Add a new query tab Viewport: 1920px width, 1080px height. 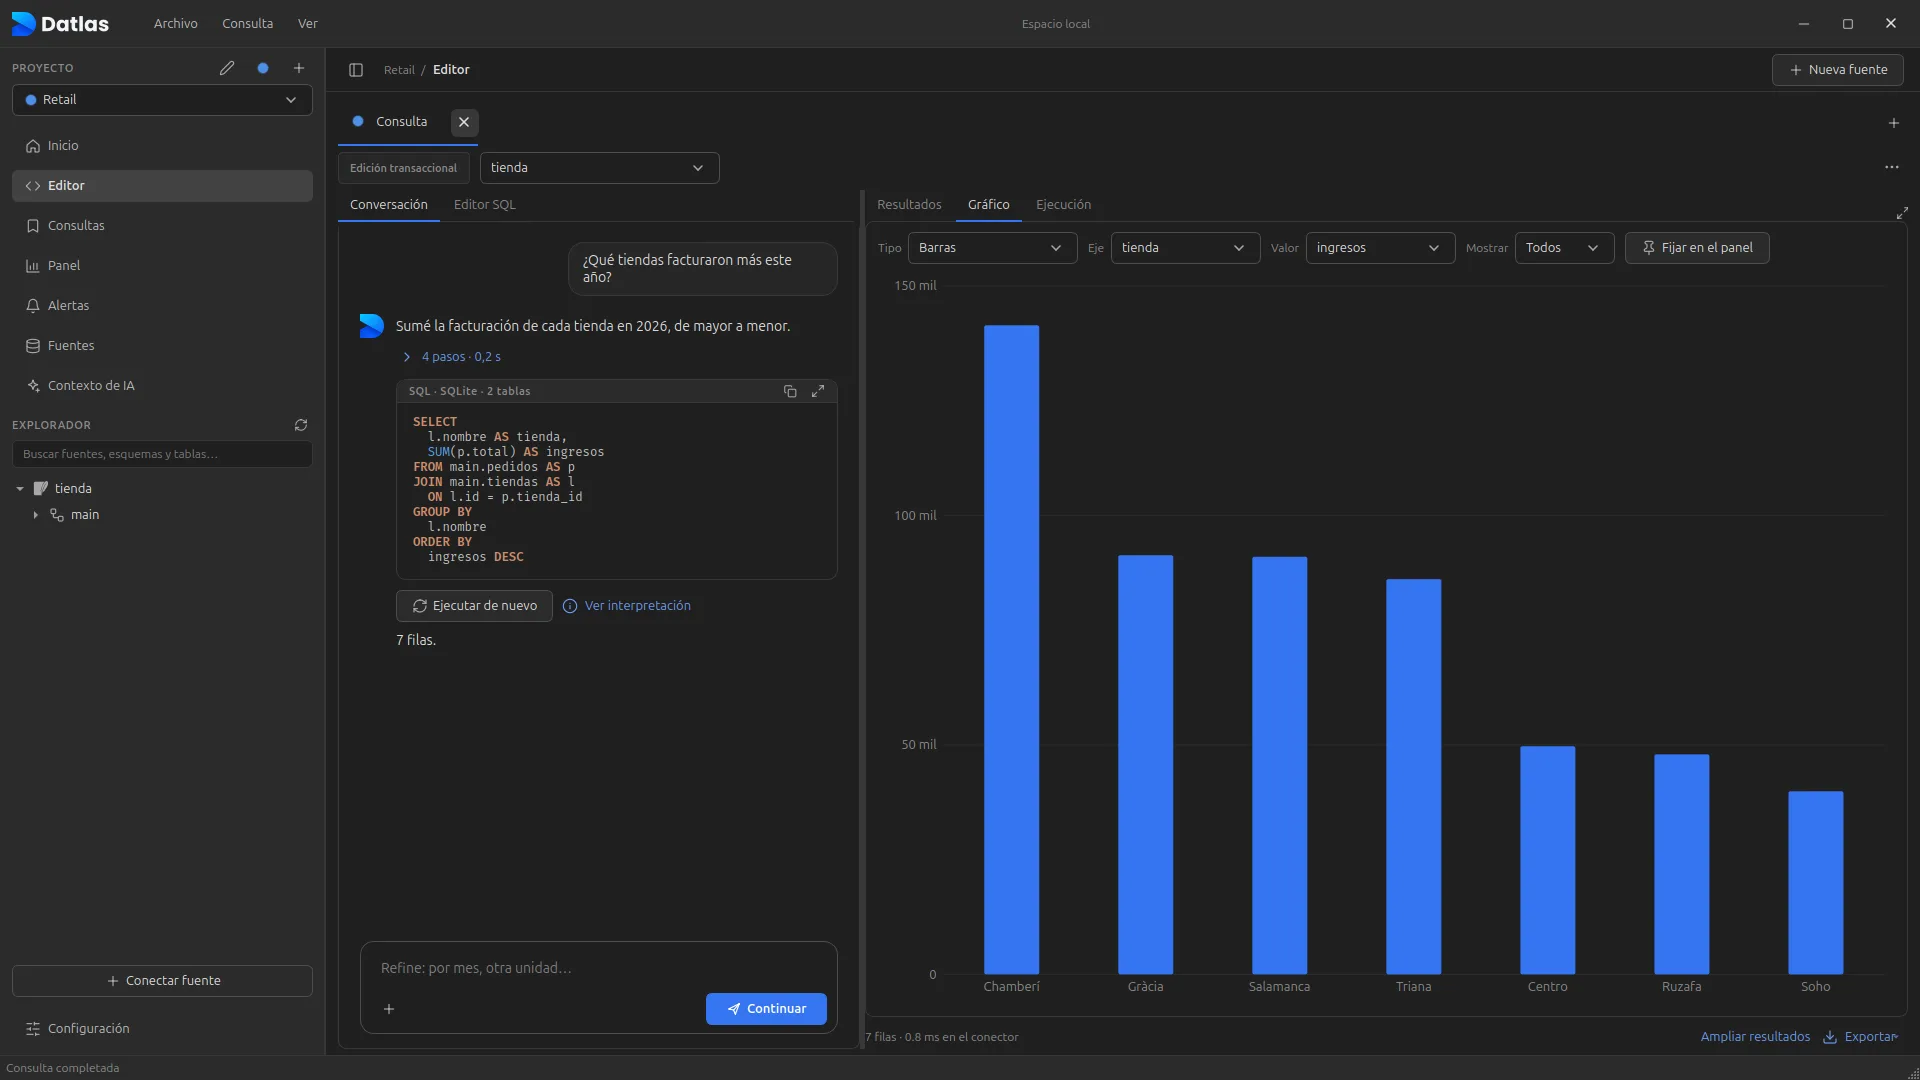1893,123
